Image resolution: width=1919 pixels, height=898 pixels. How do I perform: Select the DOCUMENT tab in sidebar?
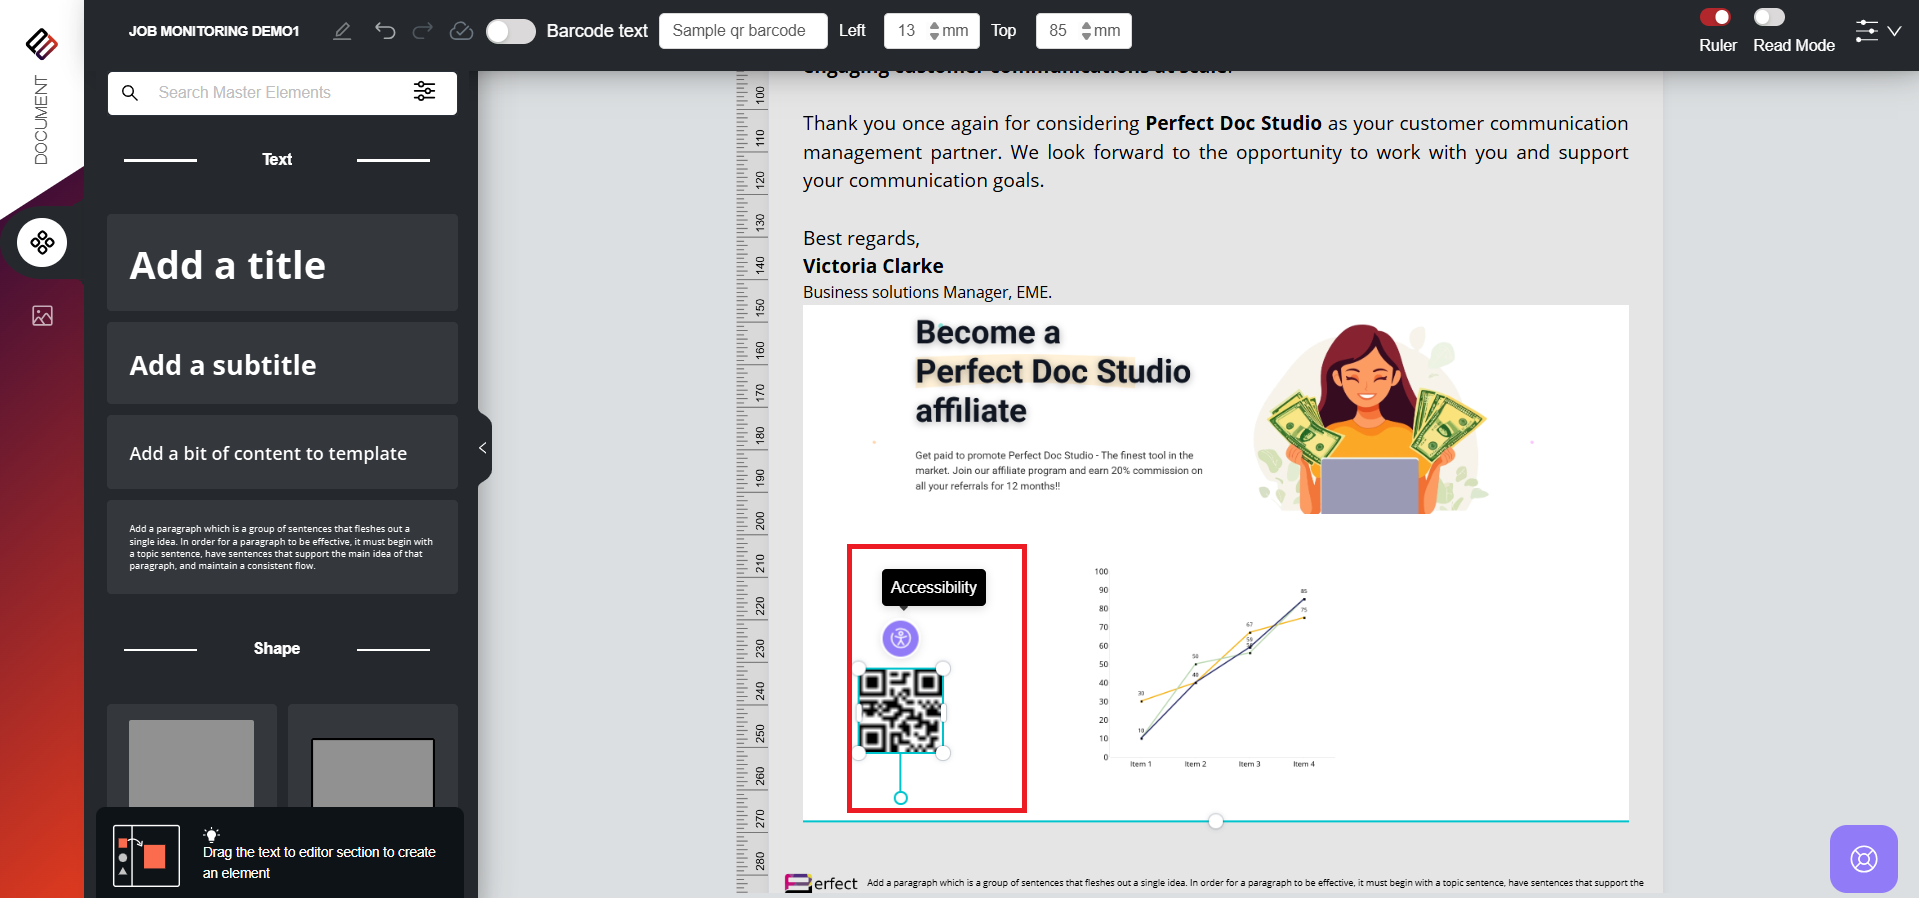tap(41, 120)
